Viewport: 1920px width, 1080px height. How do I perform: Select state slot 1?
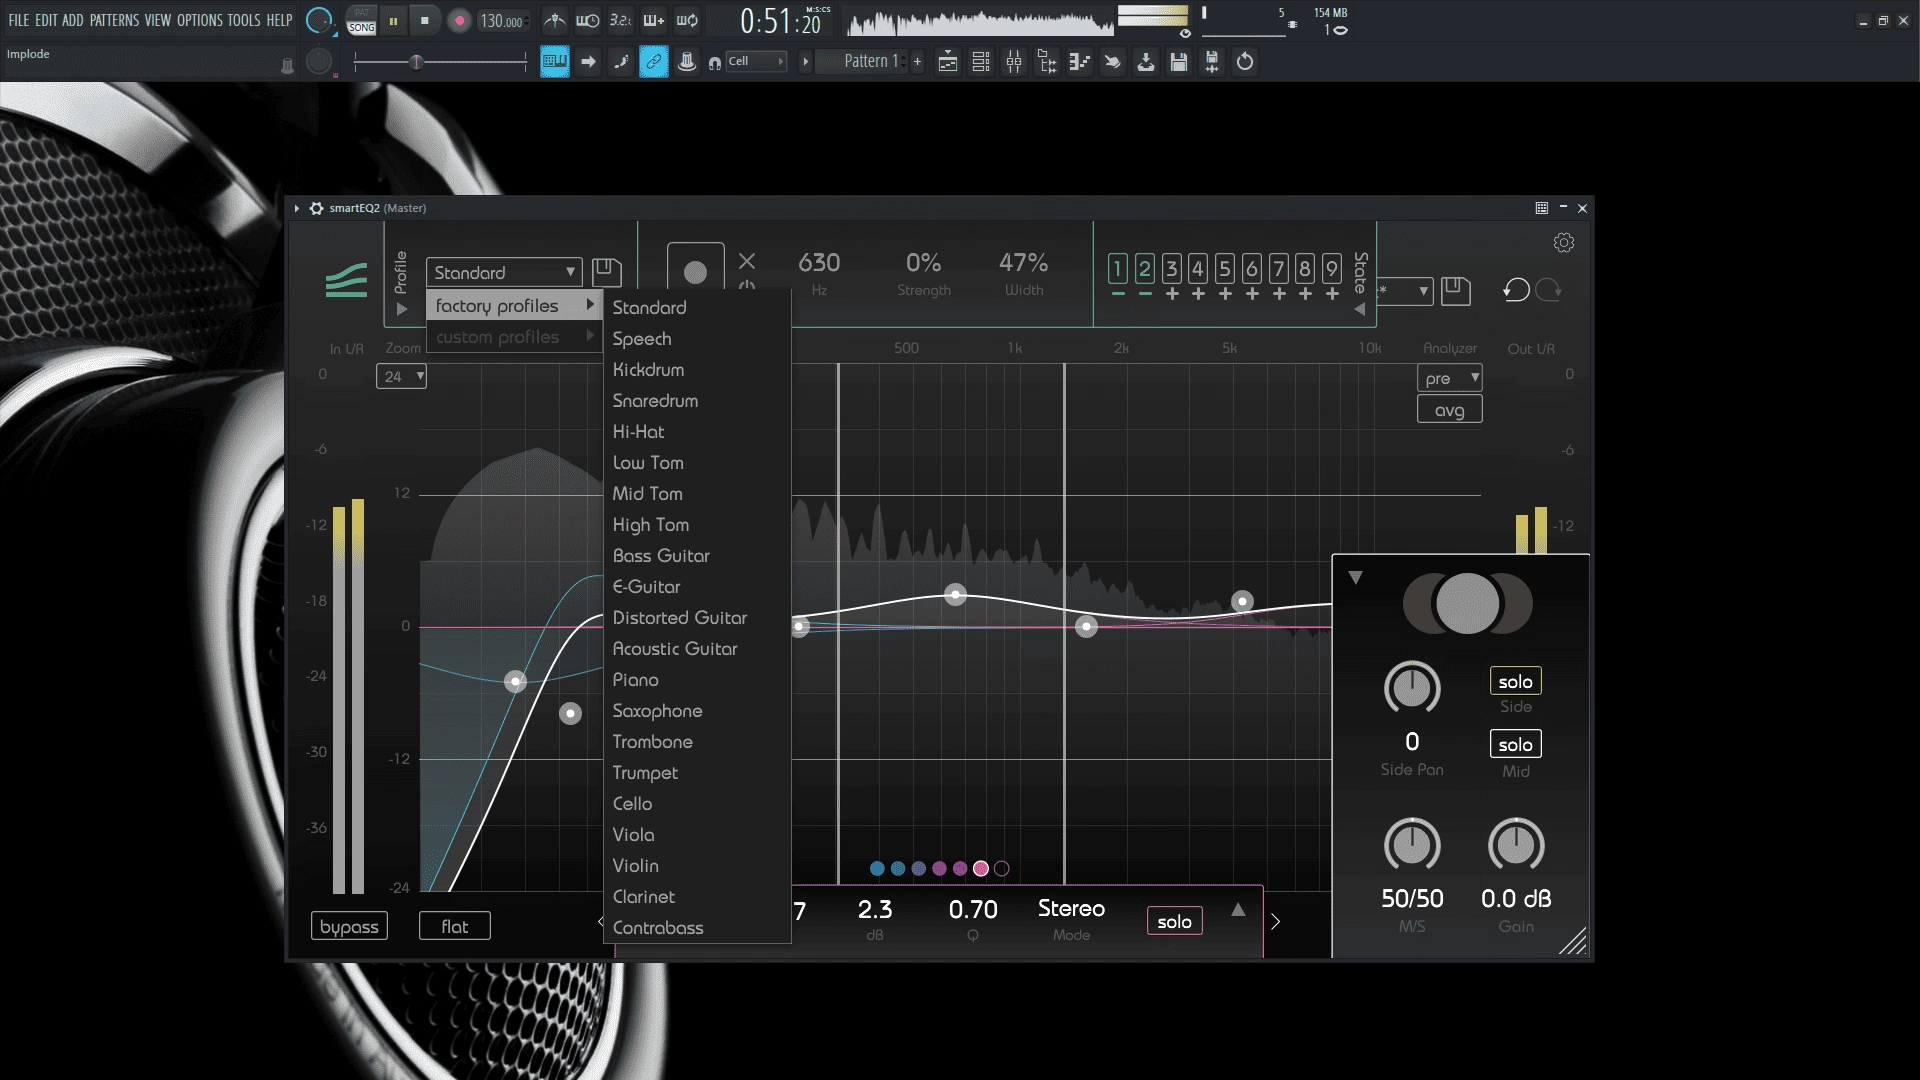[x=1118, y=268]
